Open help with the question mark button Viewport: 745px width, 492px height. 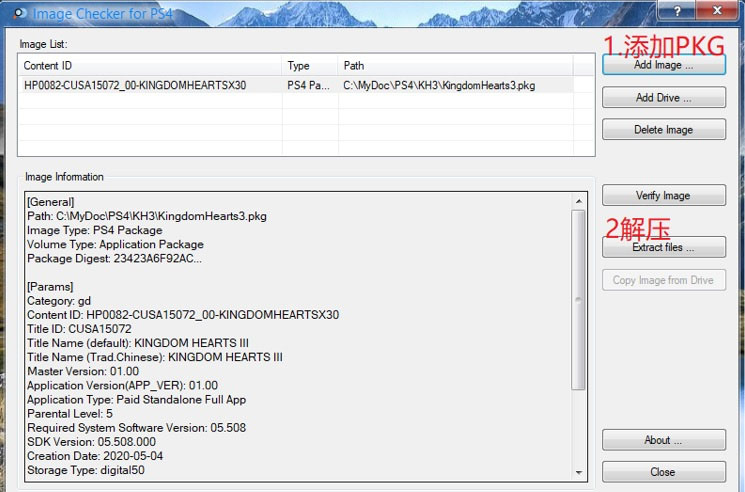point(678,10)
